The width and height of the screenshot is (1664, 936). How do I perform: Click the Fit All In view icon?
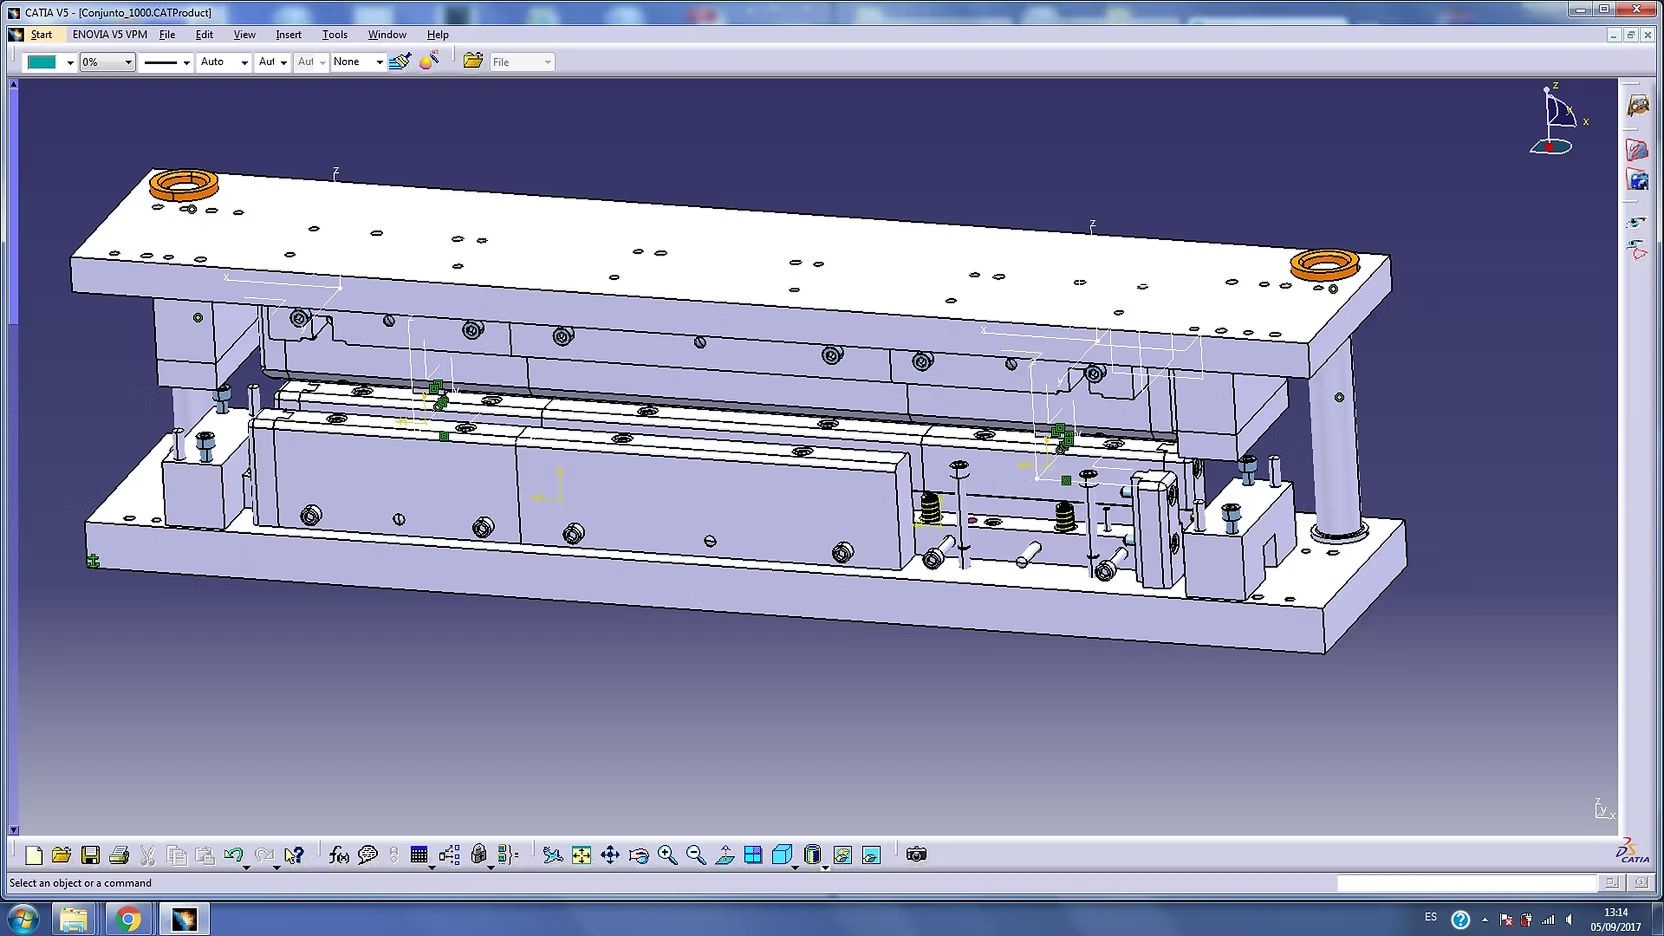(581, 855)
